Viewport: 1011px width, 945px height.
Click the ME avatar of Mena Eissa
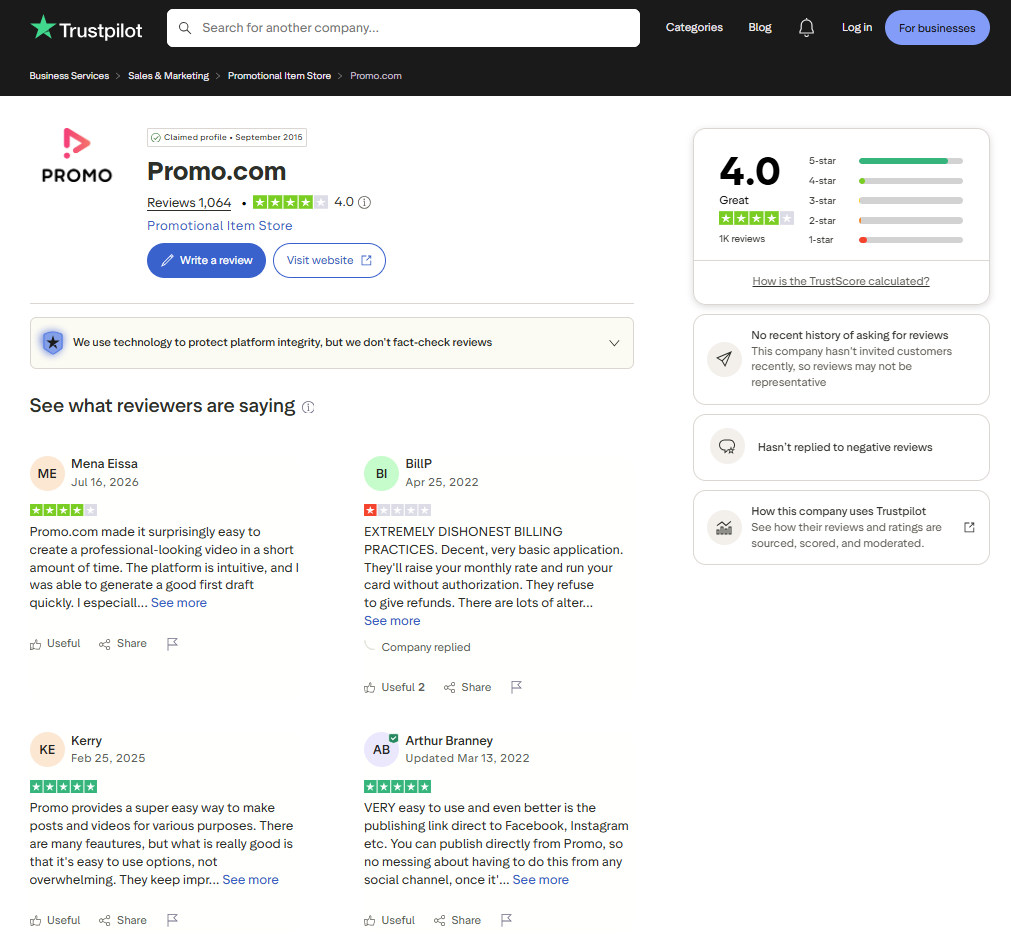click(x=47, y=474)
